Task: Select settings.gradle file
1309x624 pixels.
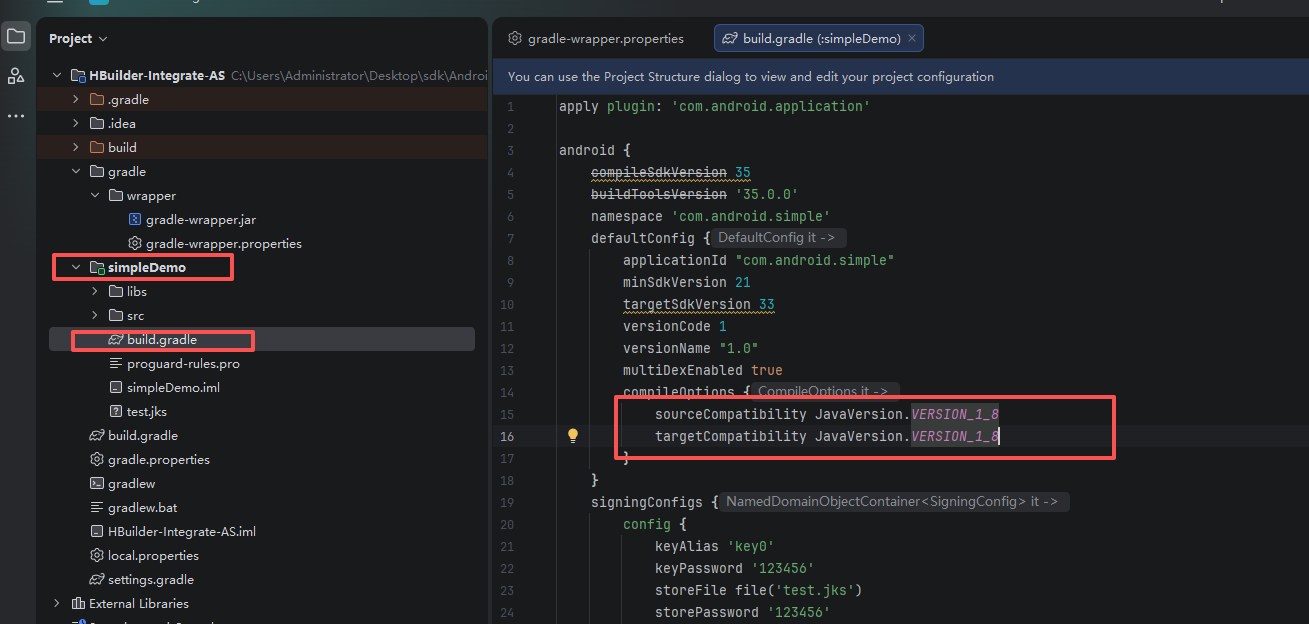Action: [151, 579]
